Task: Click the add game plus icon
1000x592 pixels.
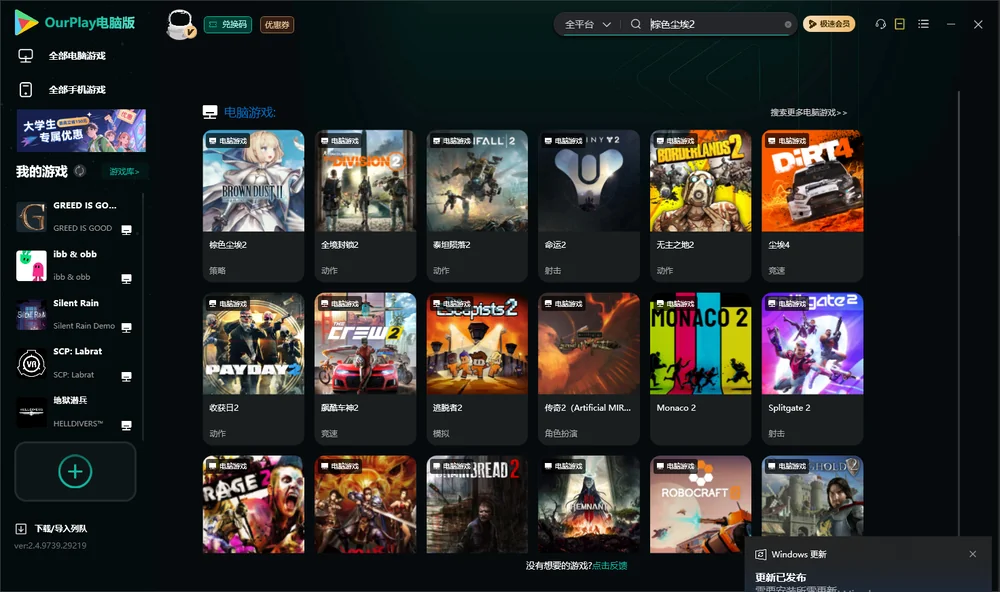Action: 75,471
